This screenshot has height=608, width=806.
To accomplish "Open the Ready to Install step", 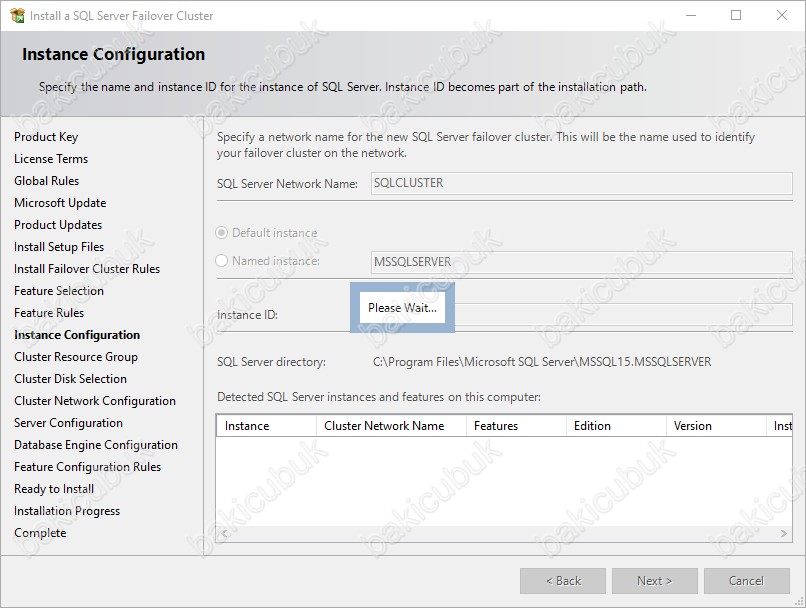I will pyautogui.click(x=53, y=489).
